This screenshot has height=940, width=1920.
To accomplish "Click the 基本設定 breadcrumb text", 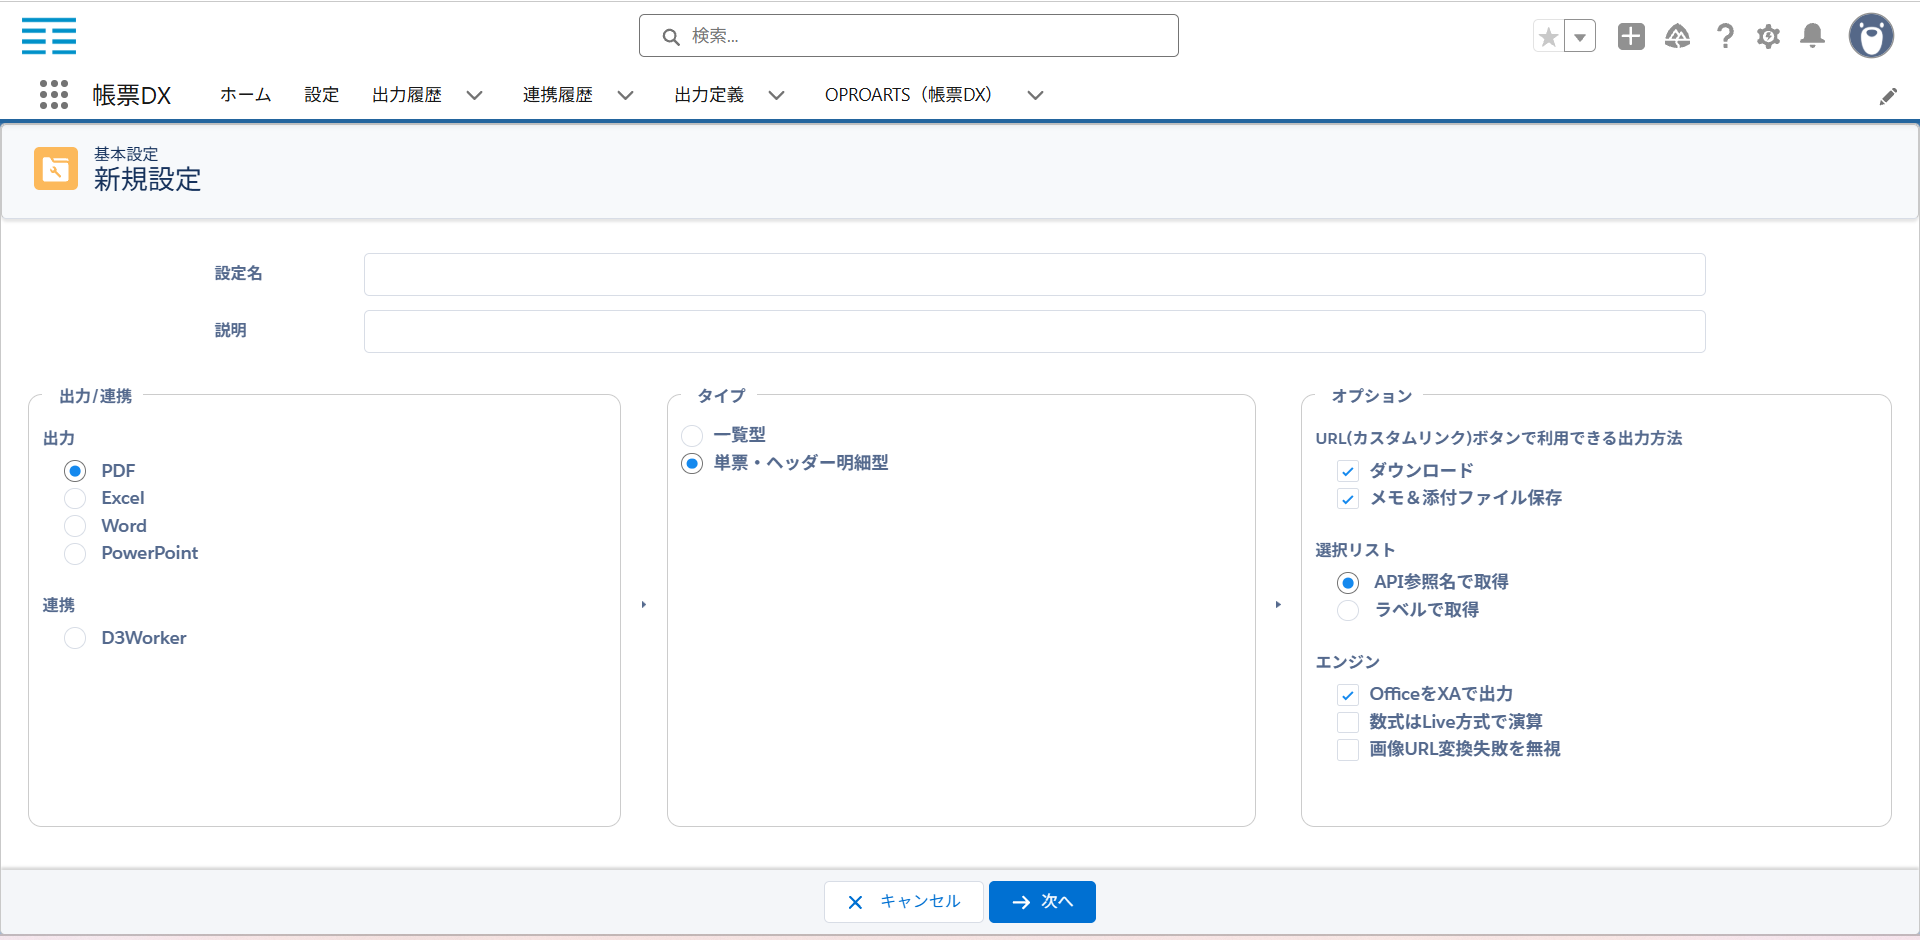I will (126, 154).
